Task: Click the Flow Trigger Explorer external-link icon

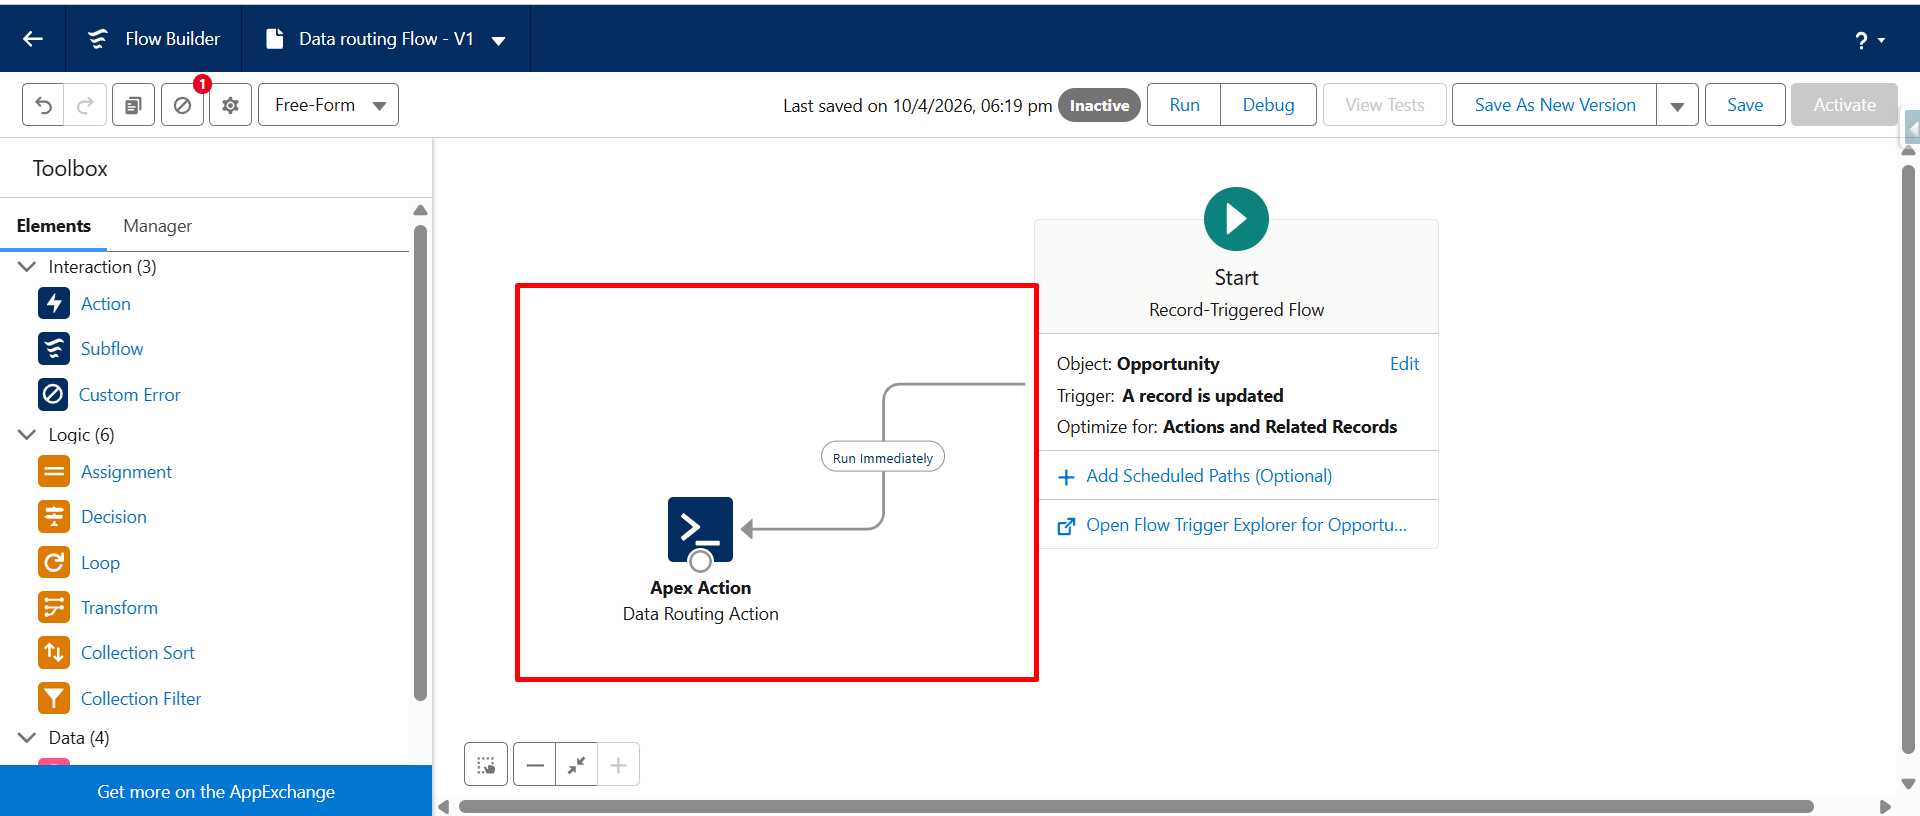Action: [1066, 526]
